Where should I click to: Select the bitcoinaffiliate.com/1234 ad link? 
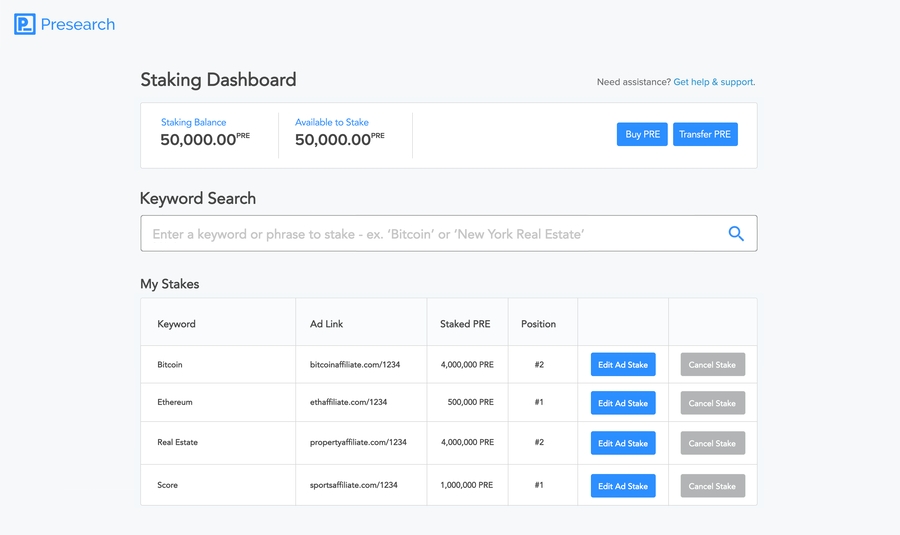pos(355,365)
